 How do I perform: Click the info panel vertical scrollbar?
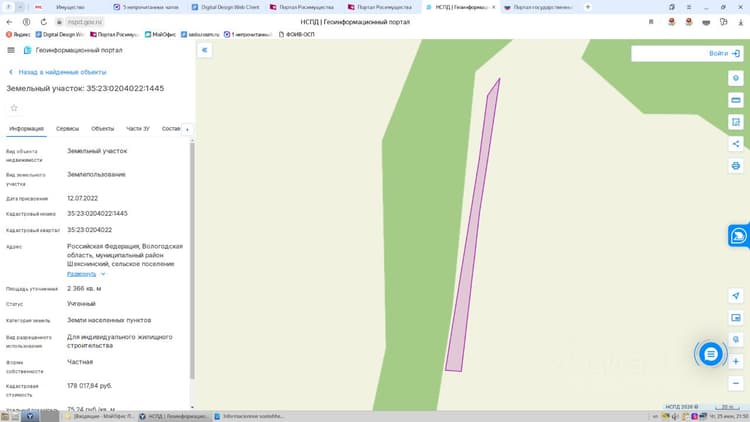pyautogui.click(x=192, y=261)
